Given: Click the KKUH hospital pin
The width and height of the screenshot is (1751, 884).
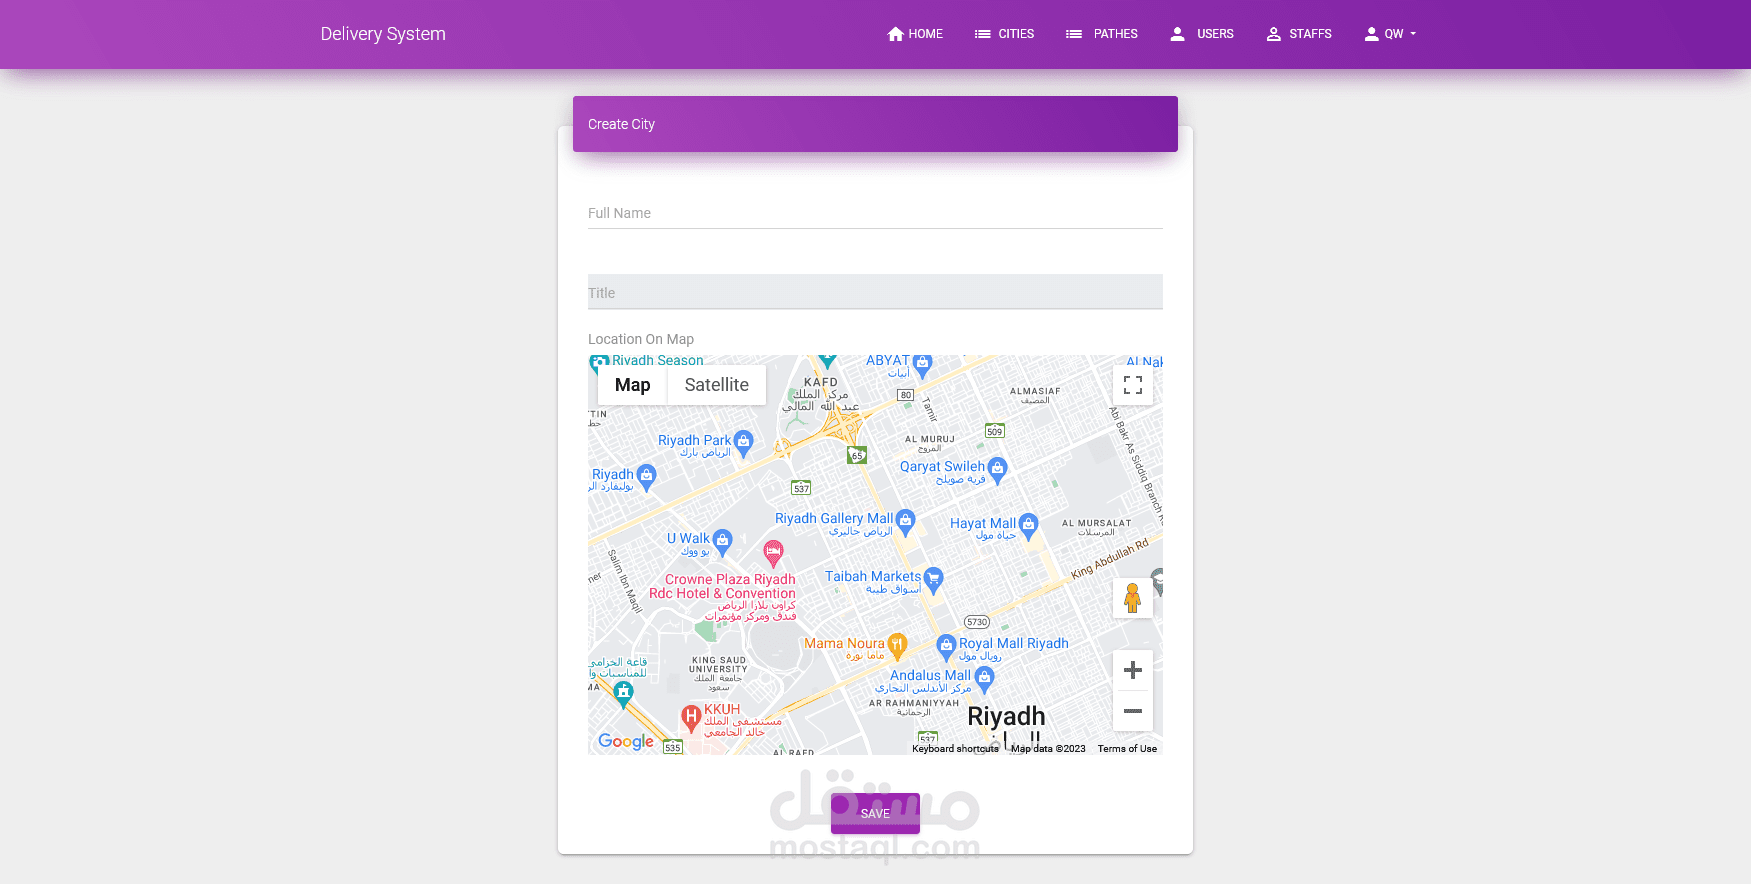Looking at the screenshot, I should [x=691, y=717].
